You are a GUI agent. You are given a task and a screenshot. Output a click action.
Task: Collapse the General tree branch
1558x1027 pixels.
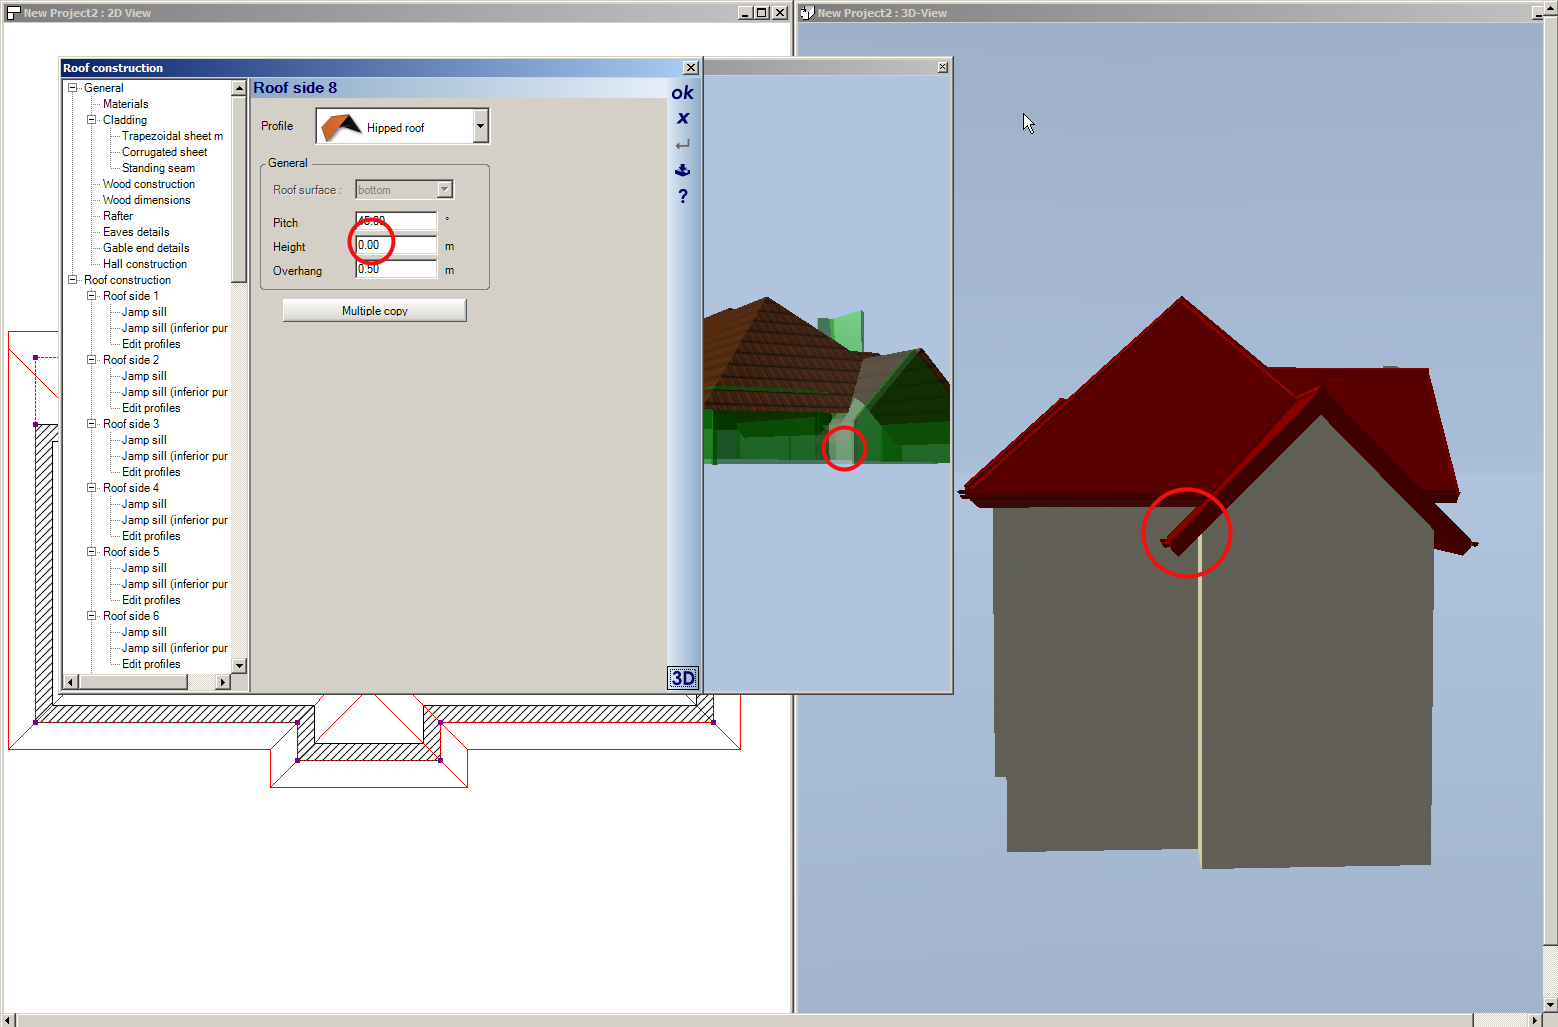pos(72,87)
